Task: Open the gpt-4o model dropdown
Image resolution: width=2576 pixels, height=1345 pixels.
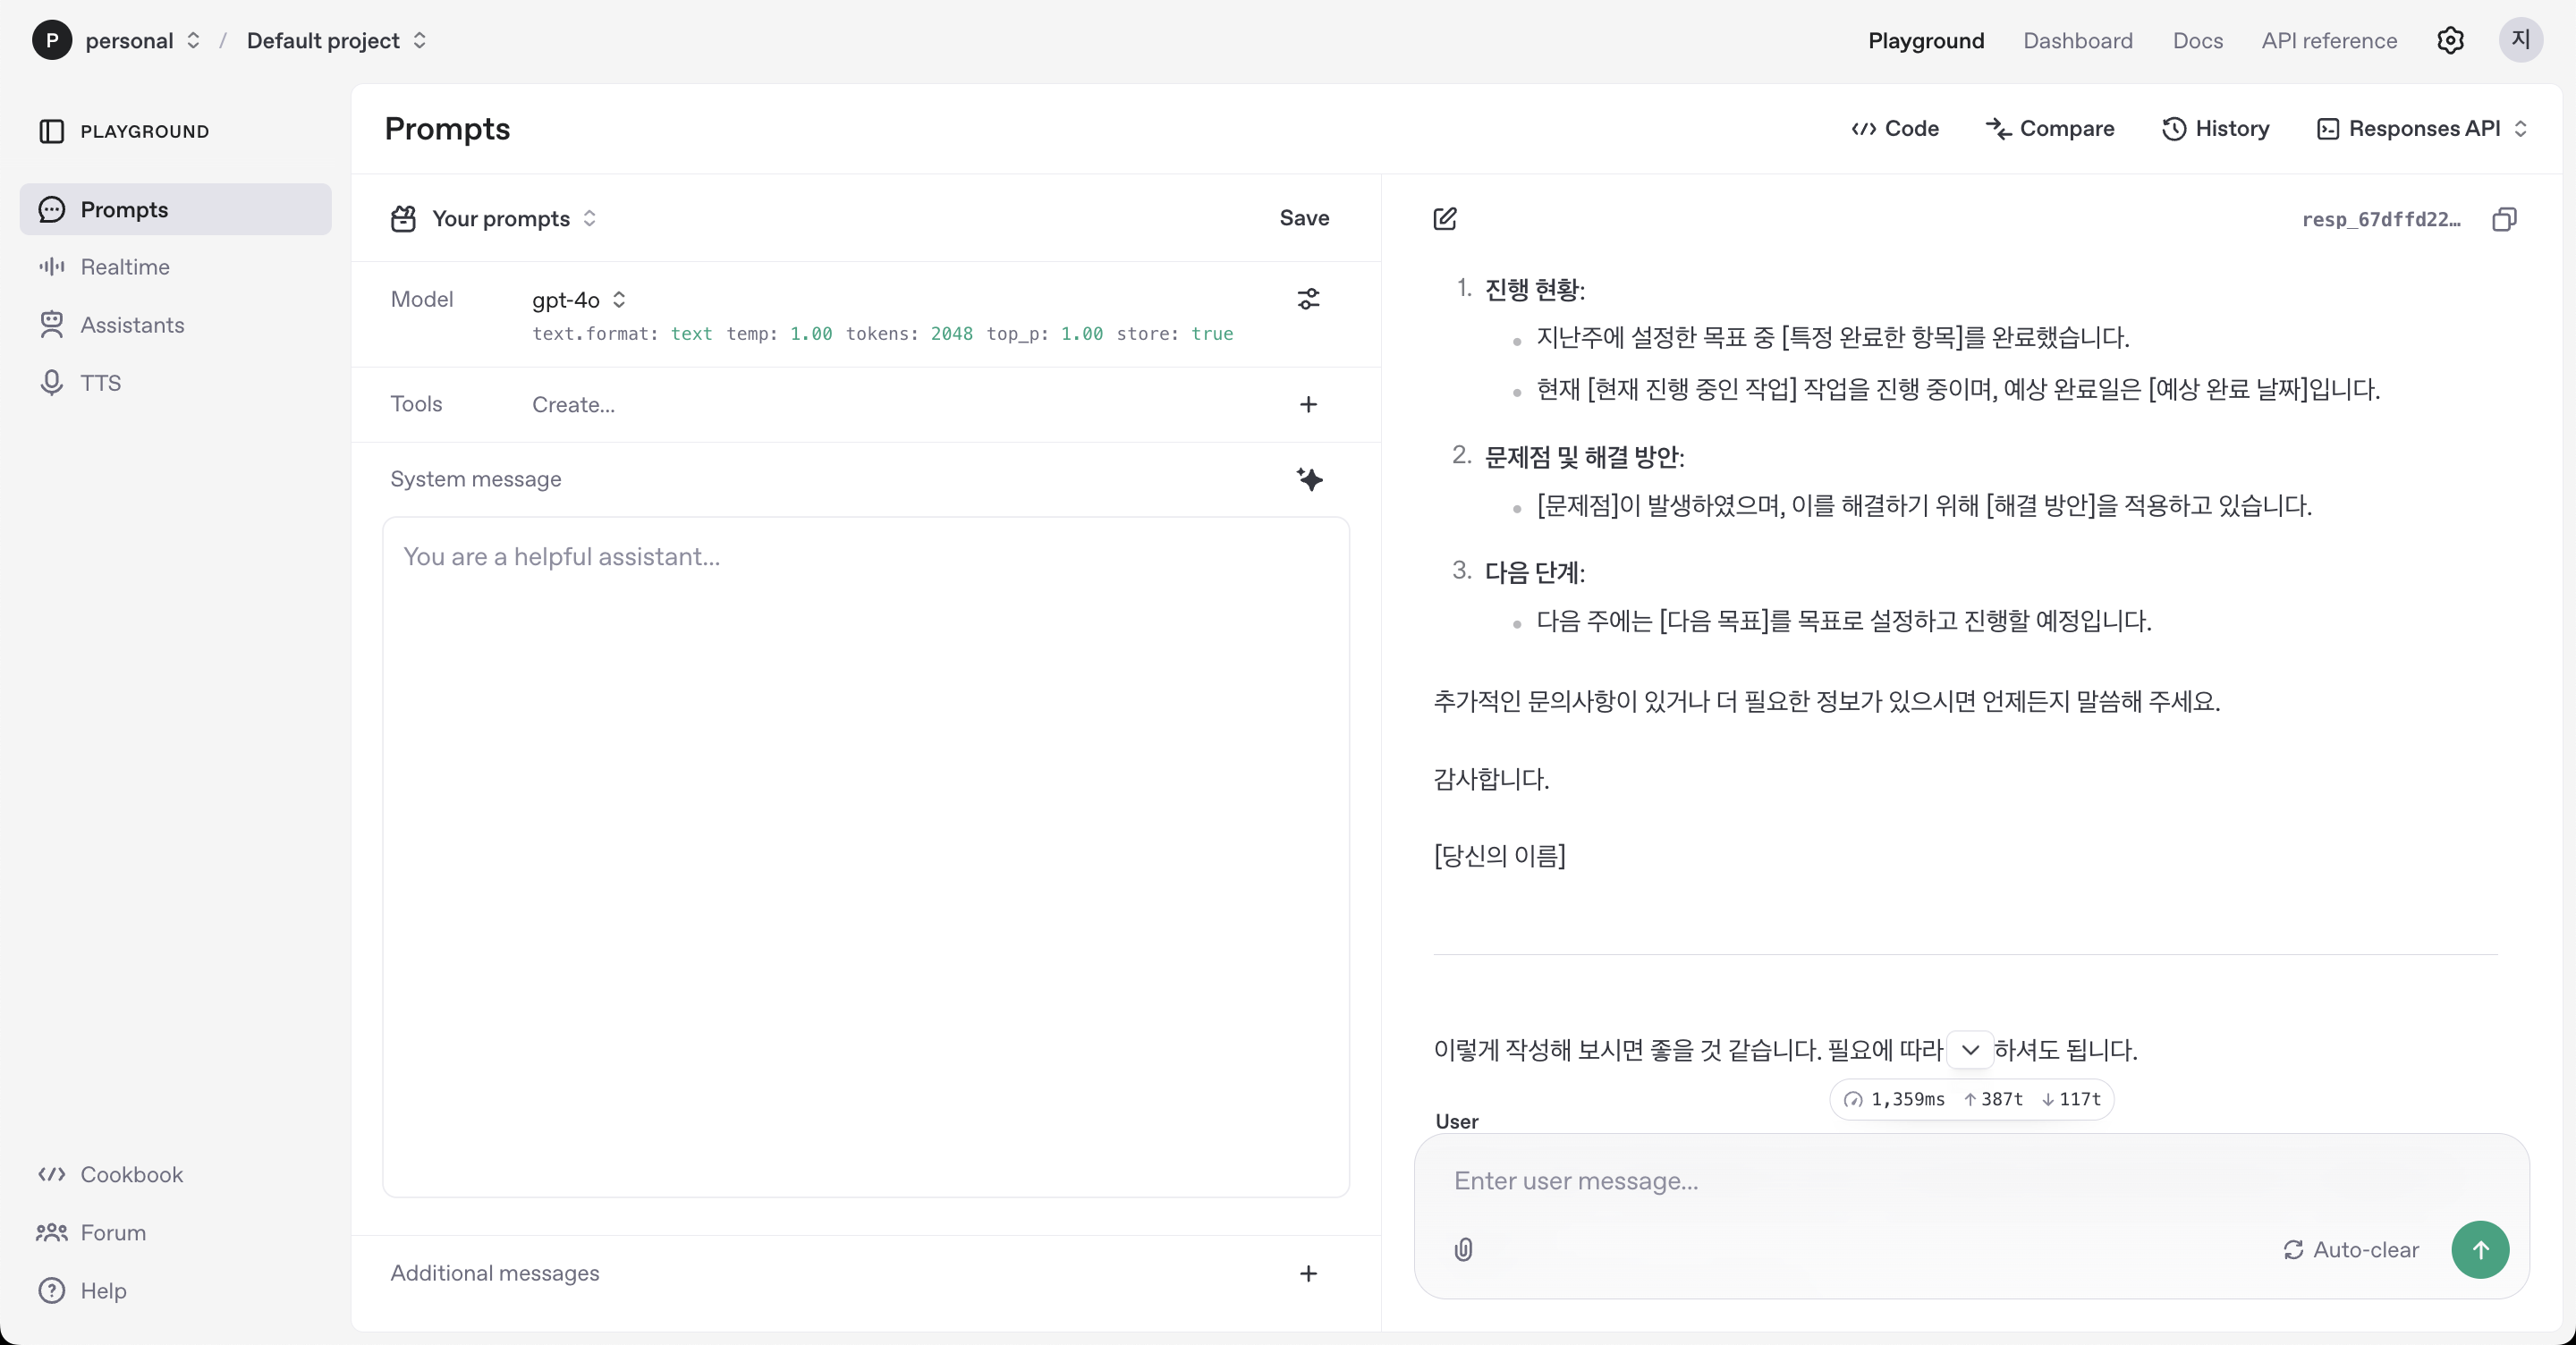Action: tap(578, 299)
